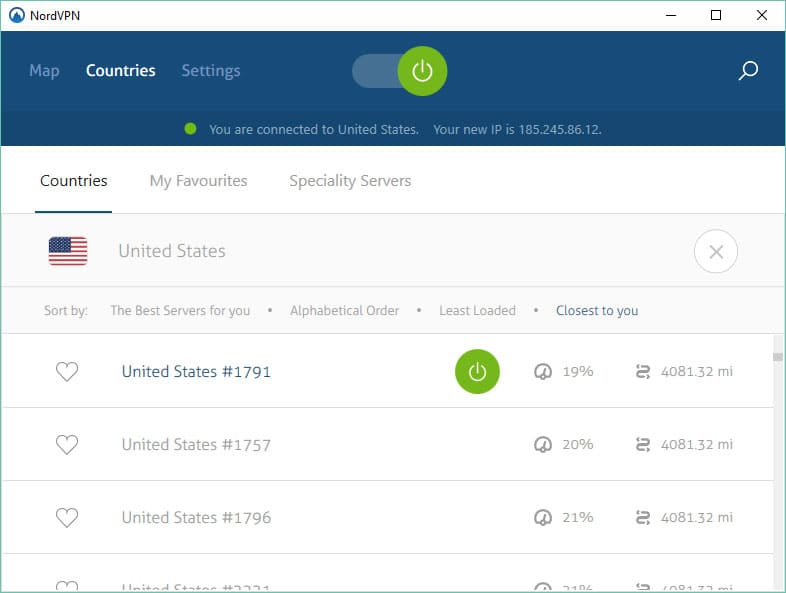This screenshot has height=593, width=786.
Task: Close the United States country filter
Action: (716, 251)
